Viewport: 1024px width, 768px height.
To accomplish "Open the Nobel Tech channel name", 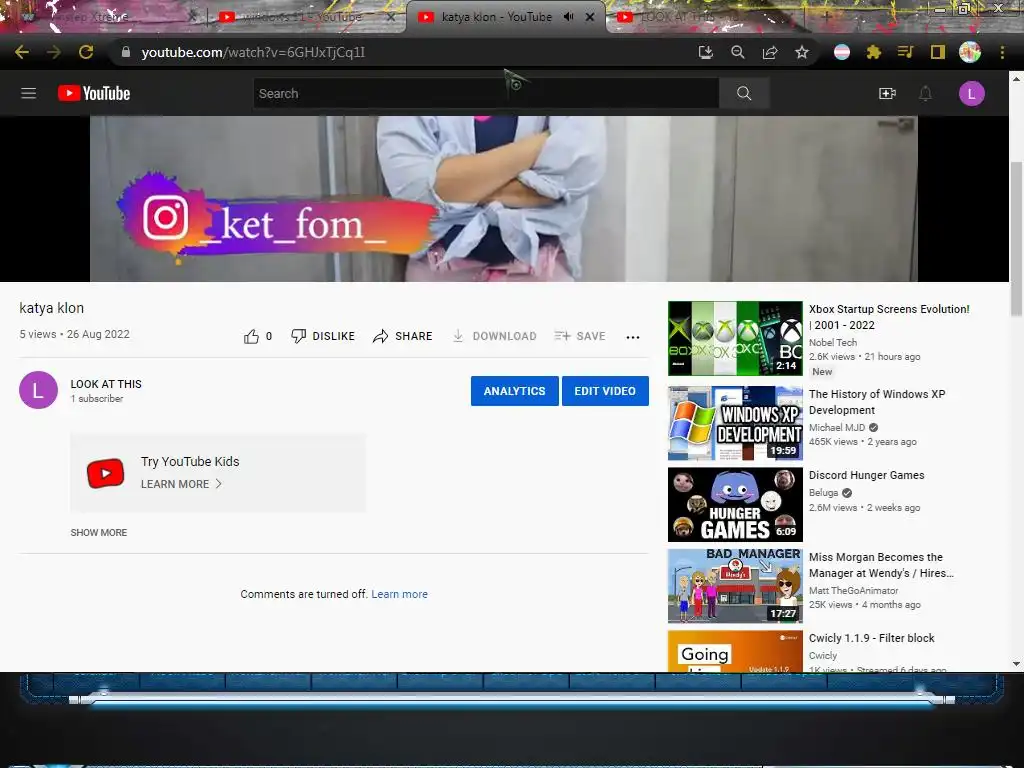I will (x=833, y=342).
